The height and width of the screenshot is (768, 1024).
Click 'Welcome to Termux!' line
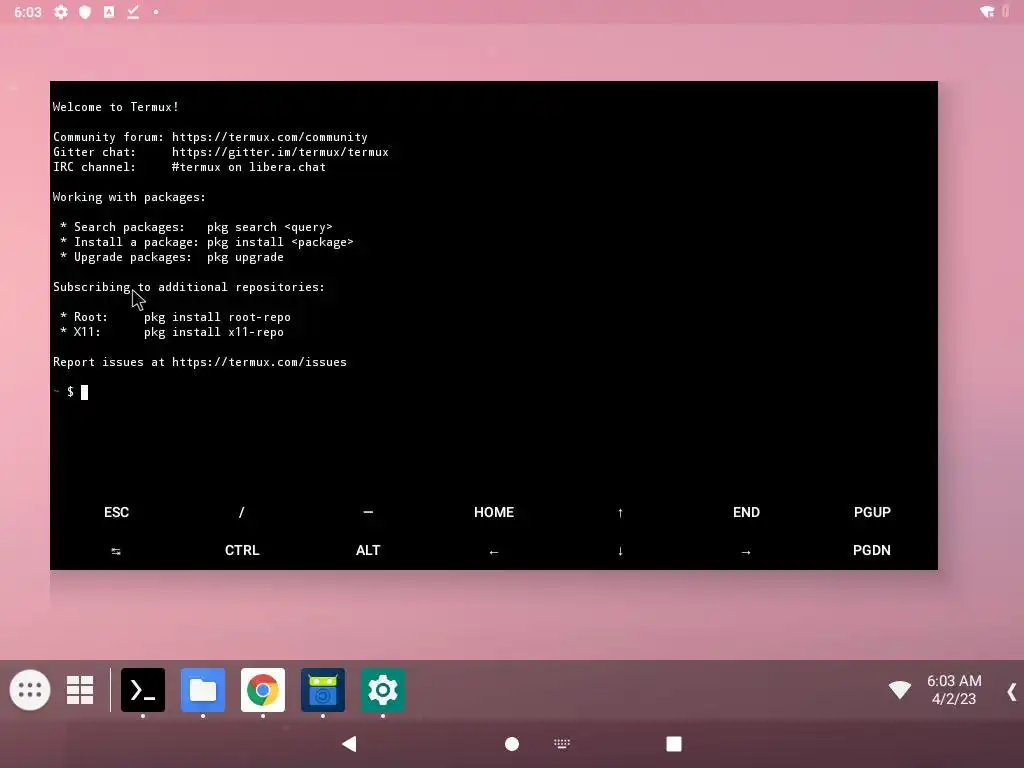click(116, 107)
